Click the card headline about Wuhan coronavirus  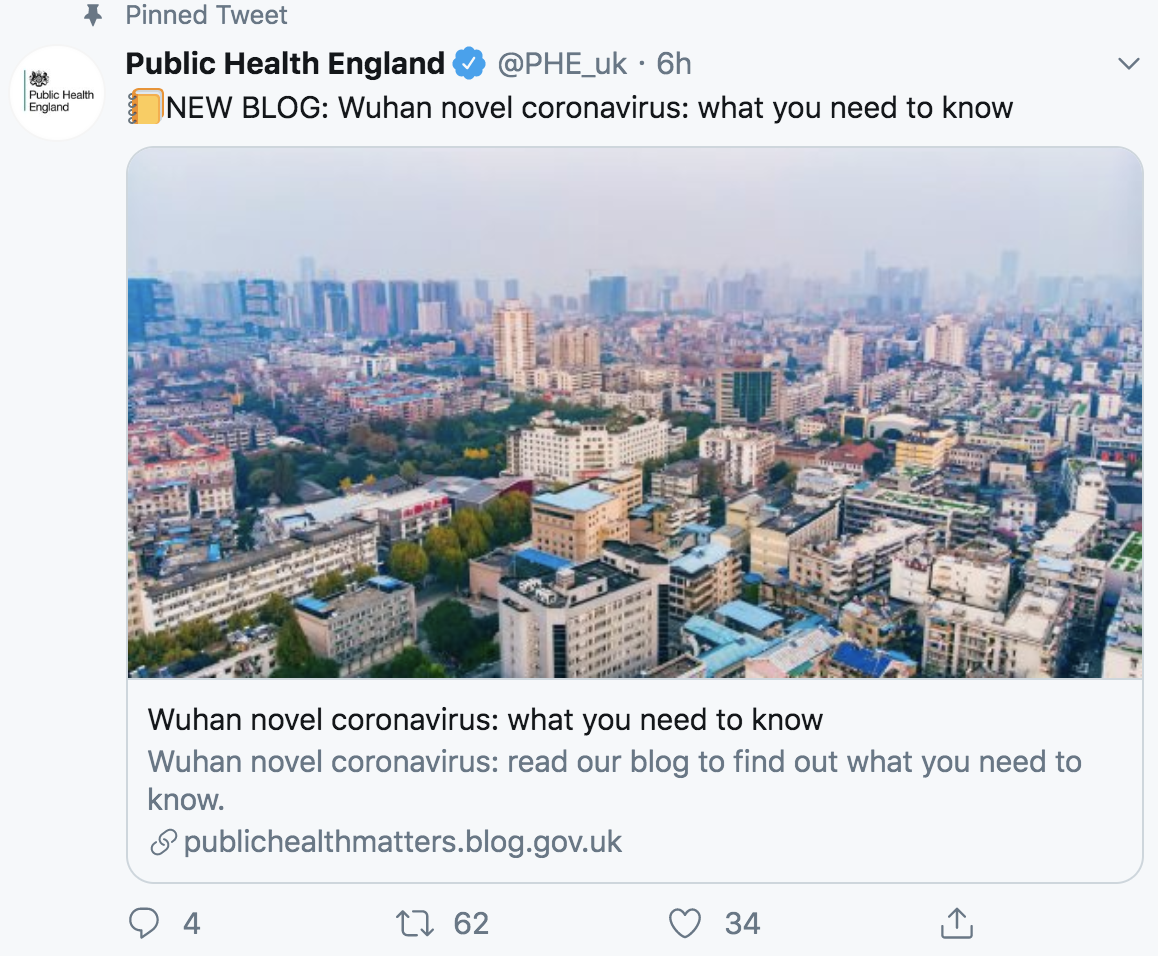485,719
